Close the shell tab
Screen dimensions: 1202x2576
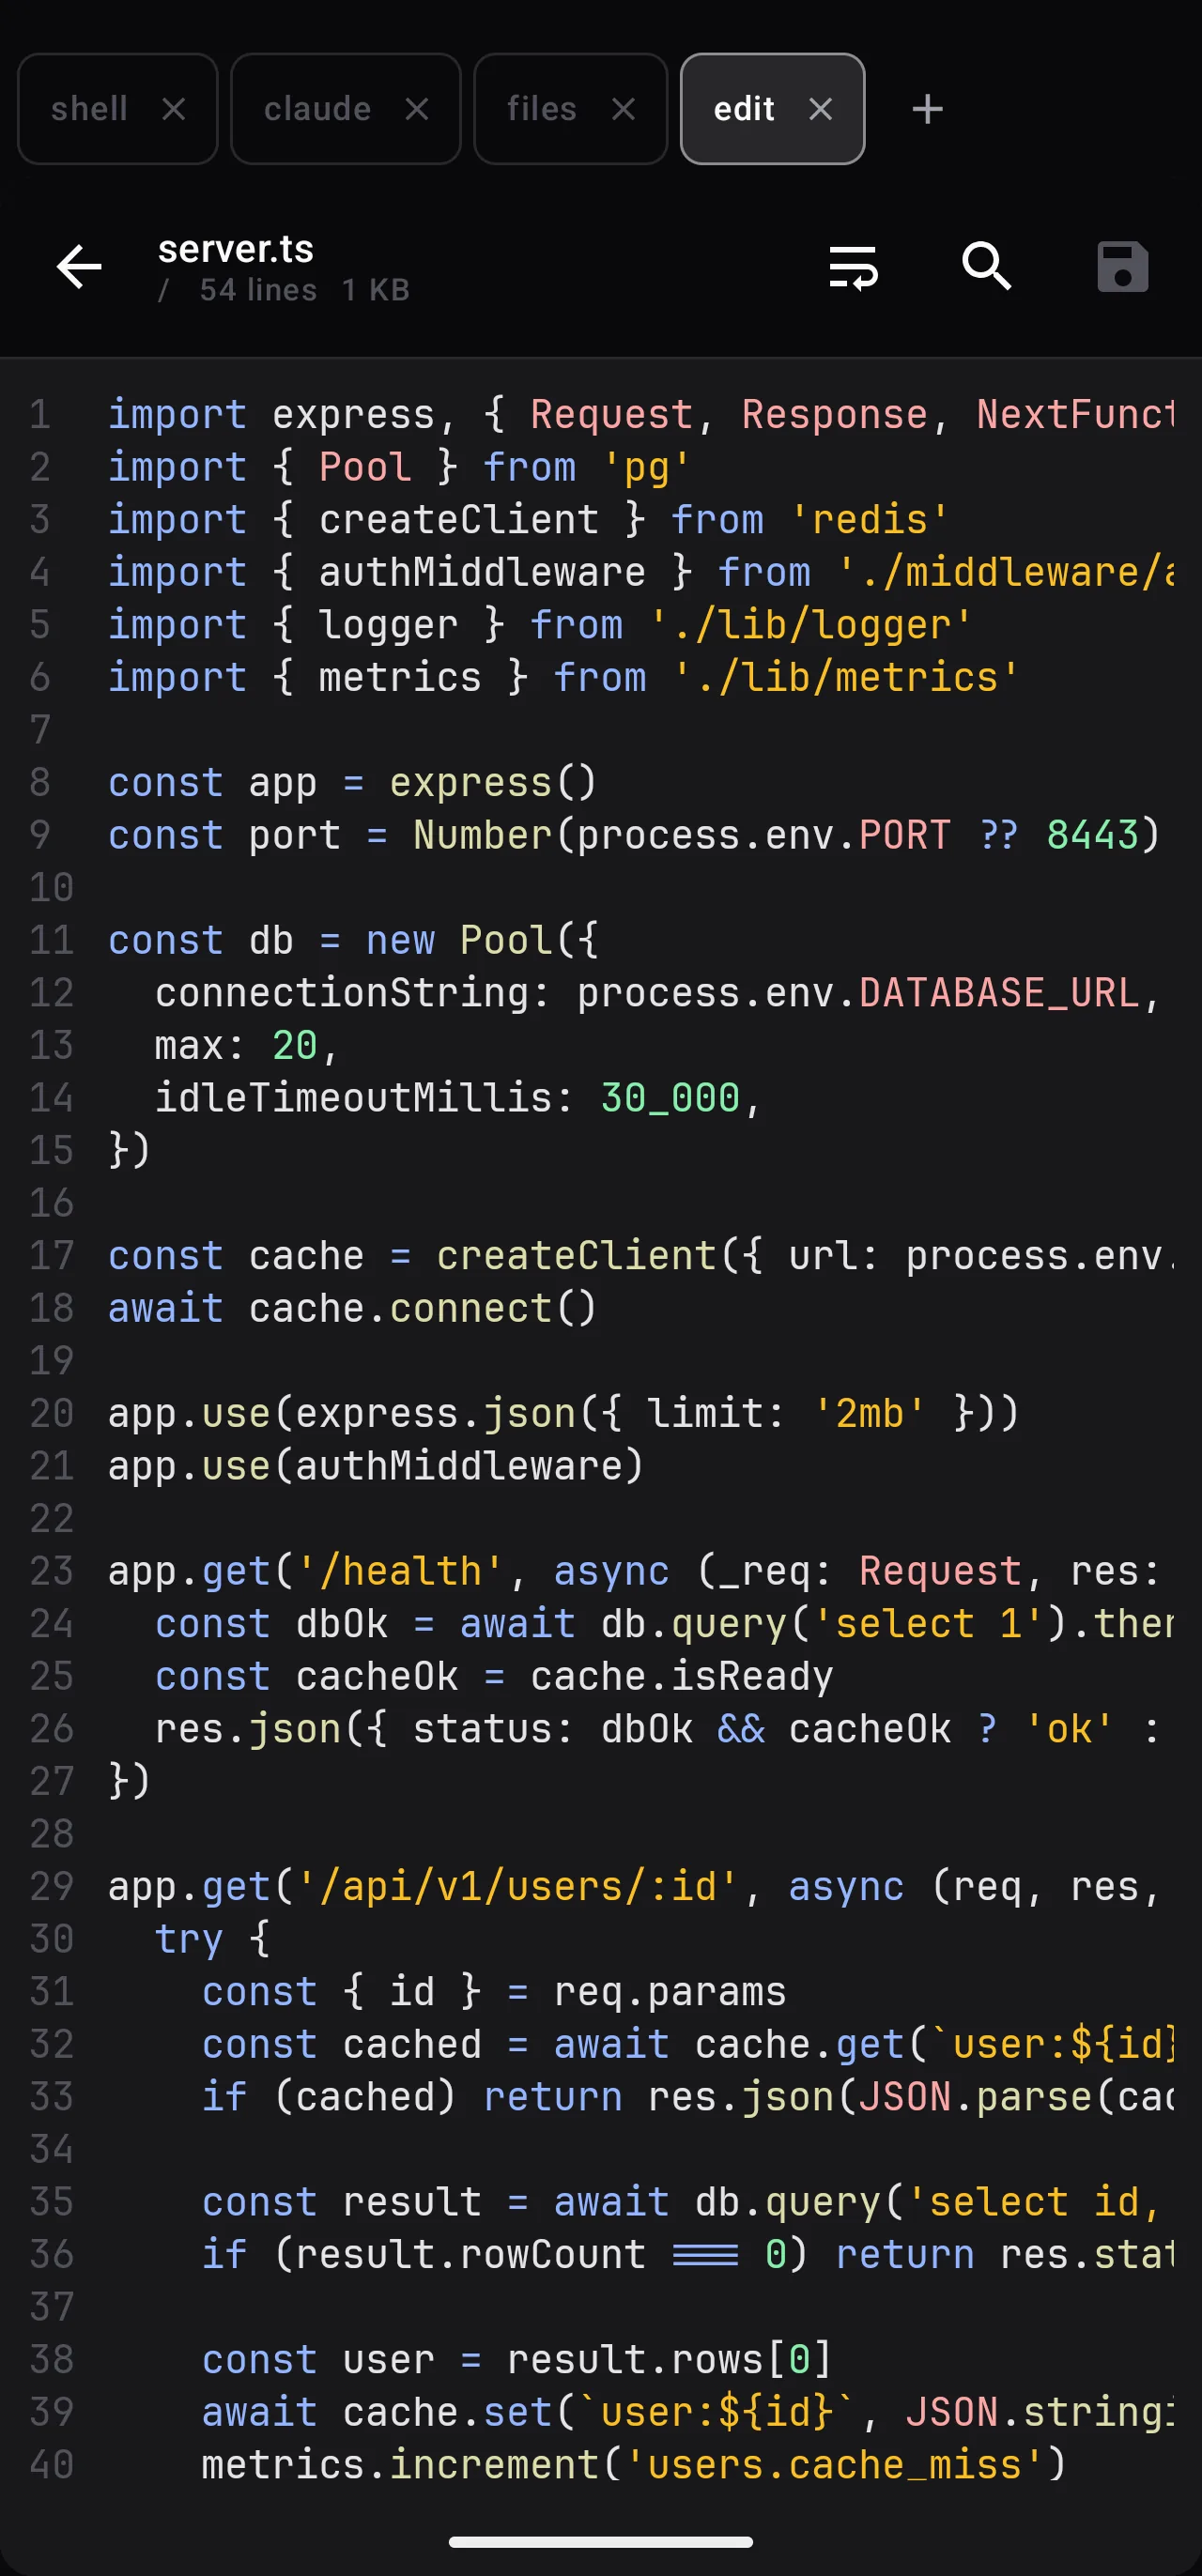point(174,108)
